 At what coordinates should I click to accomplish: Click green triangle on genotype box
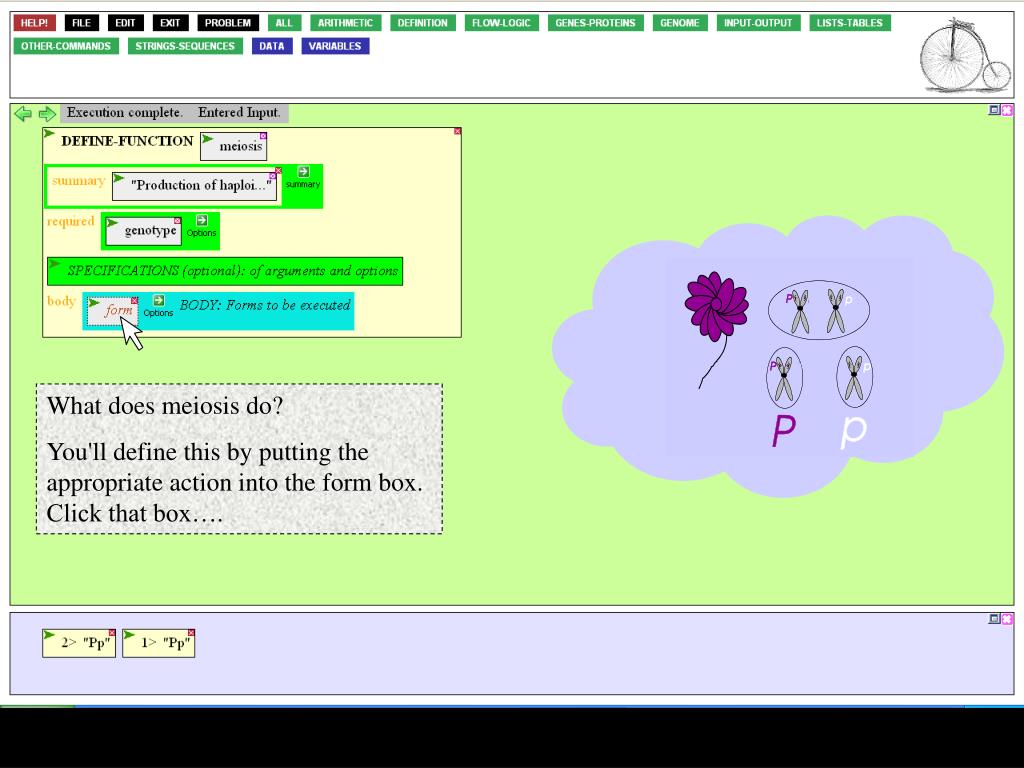112,223
